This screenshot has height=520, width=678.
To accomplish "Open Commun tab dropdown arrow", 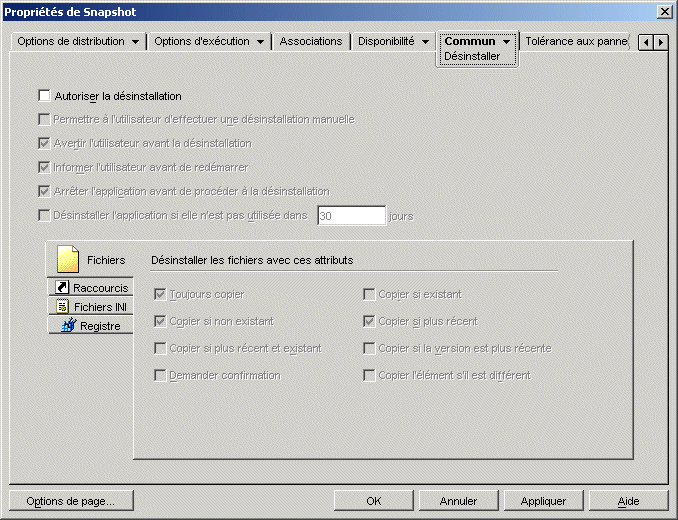I will click(x=506, y=42).
